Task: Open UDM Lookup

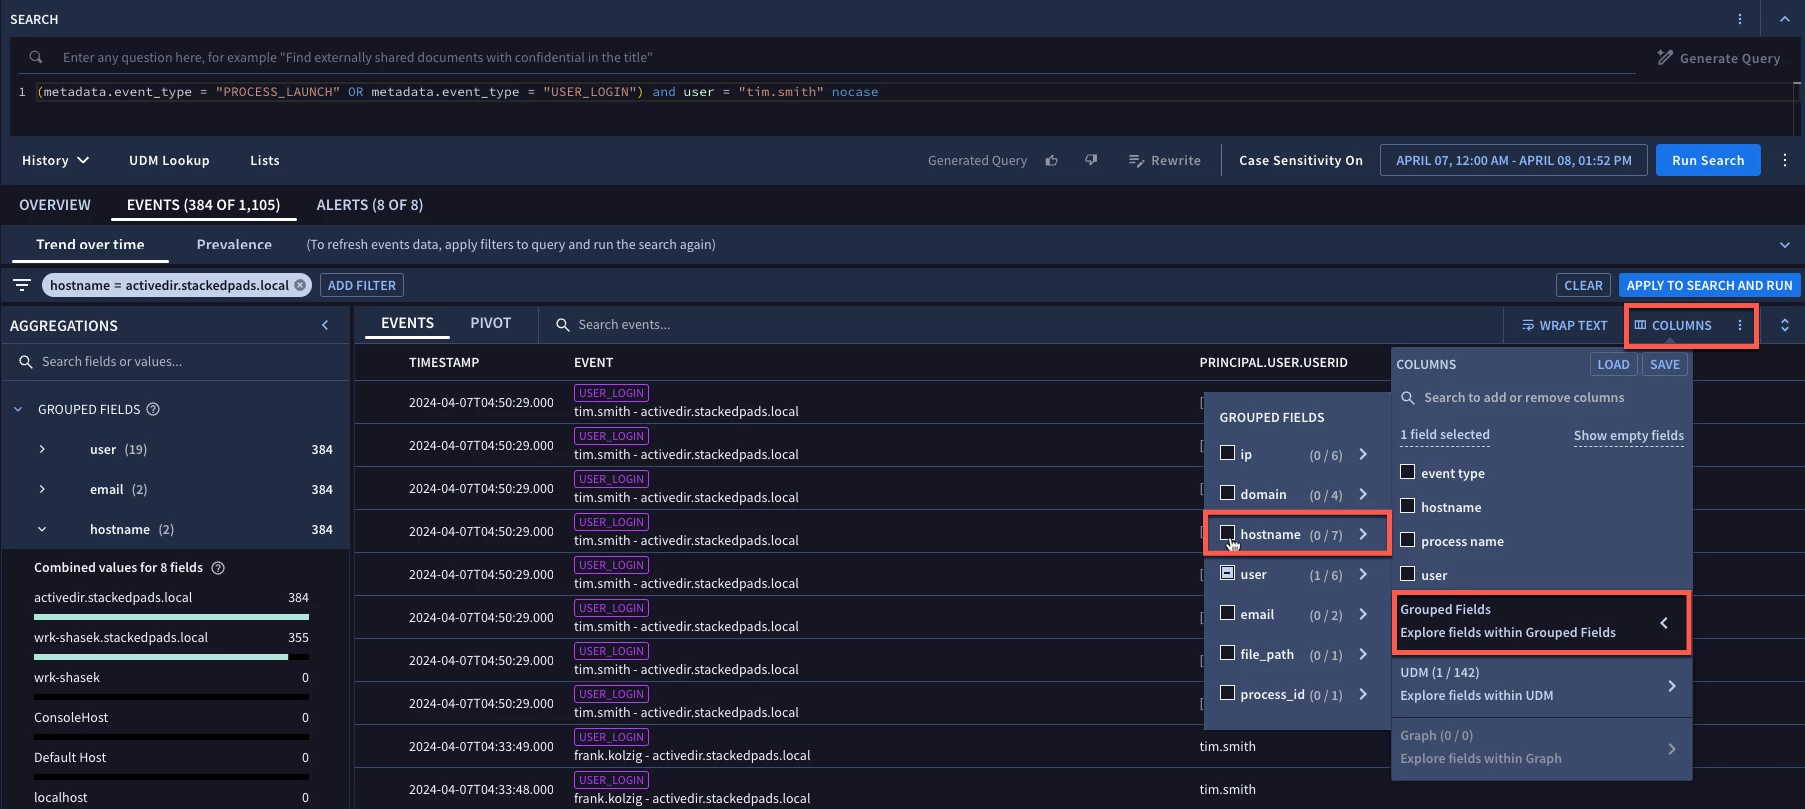Action: 169,160
